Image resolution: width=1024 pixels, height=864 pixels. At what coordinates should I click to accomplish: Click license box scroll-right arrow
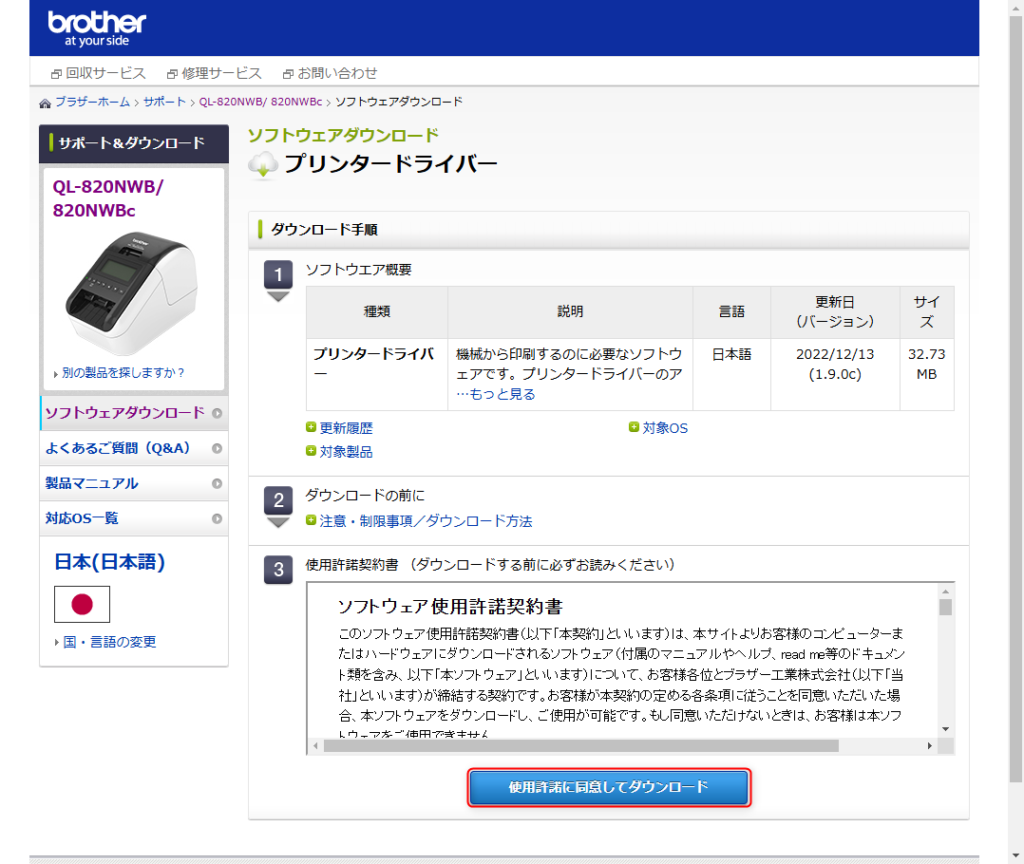coord(929,746)
